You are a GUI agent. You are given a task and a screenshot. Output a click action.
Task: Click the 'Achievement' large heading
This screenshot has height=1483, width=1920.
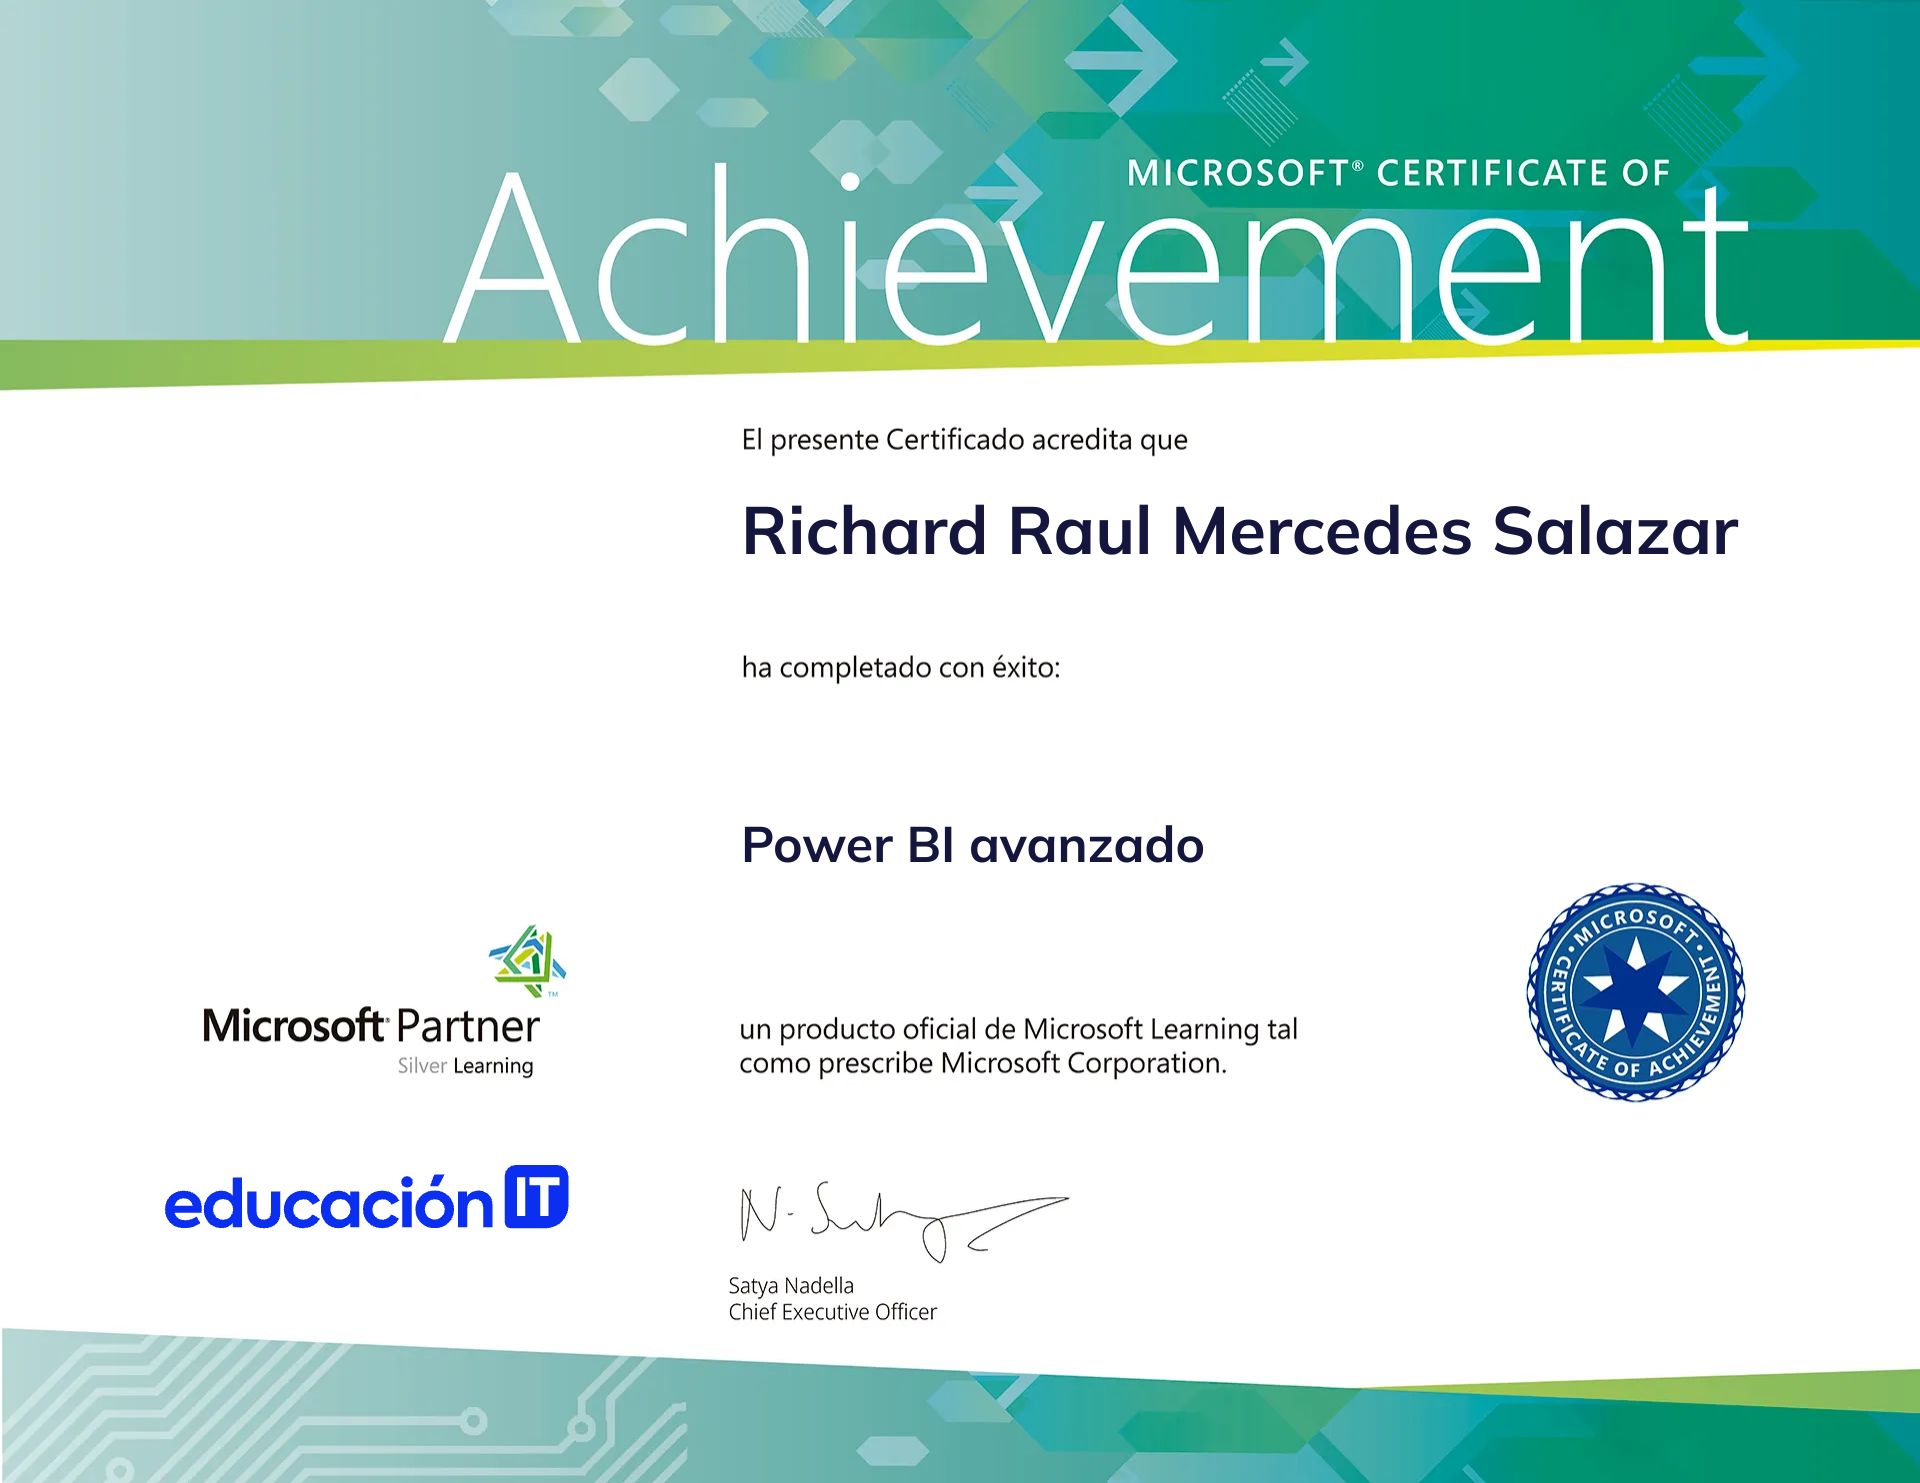[1096, 255]
